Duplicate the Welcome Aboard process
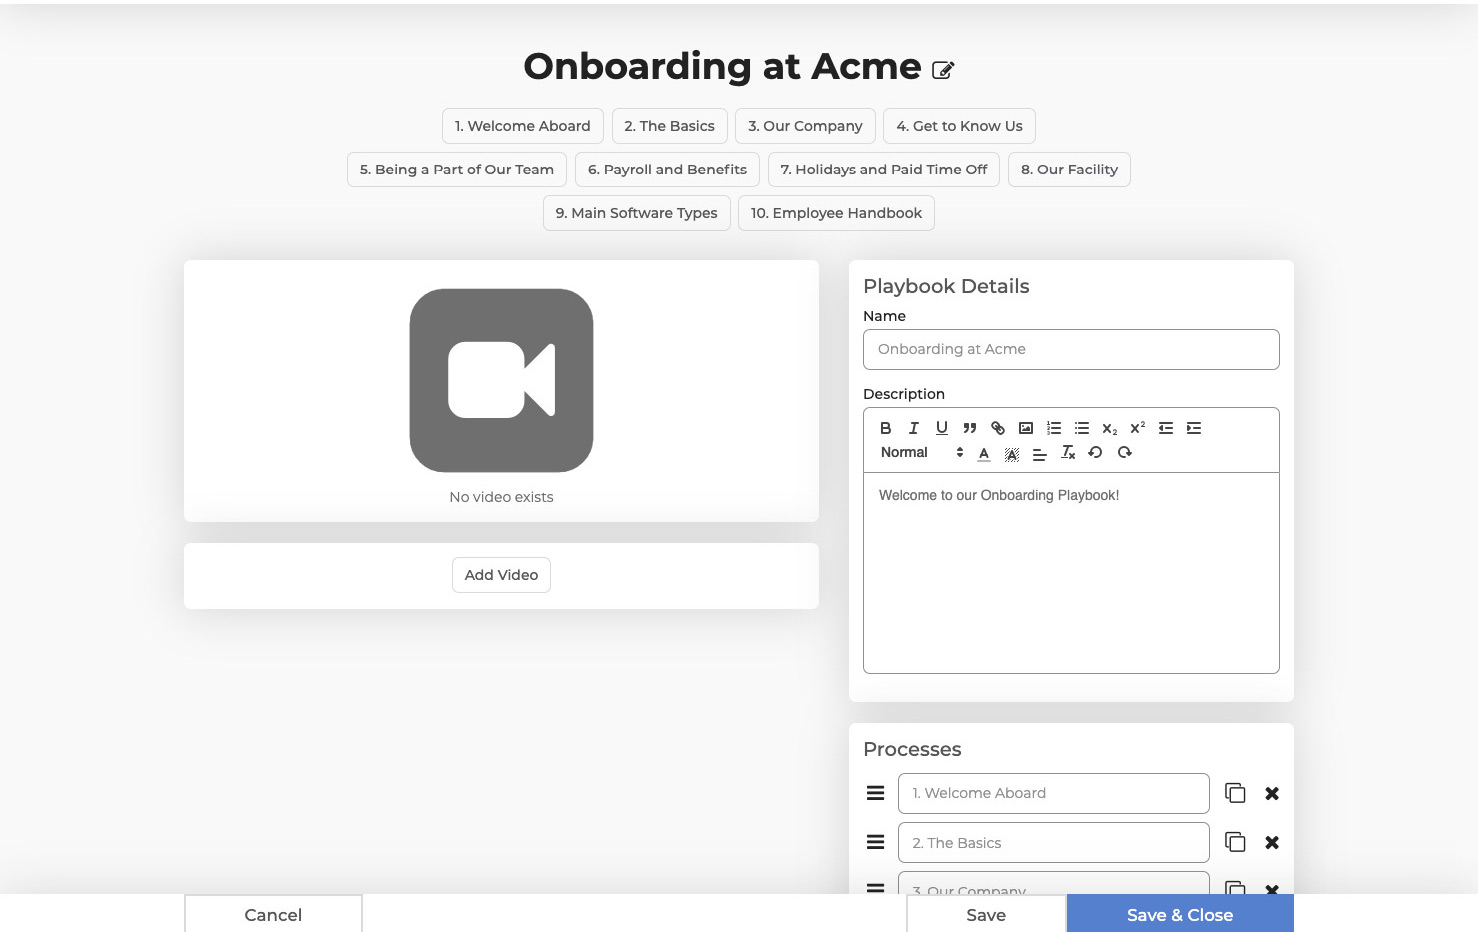Image resolution: width=1478 pixels, height=932 pixels. point(1235,793)
